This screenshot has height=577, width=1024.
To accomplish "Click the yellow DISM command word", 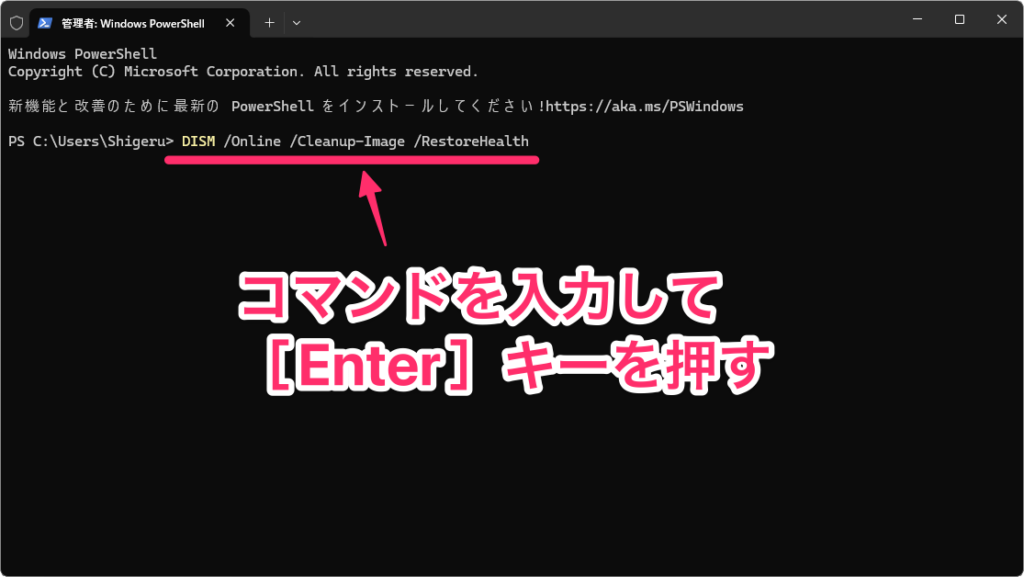I will [x=198, y=141].
